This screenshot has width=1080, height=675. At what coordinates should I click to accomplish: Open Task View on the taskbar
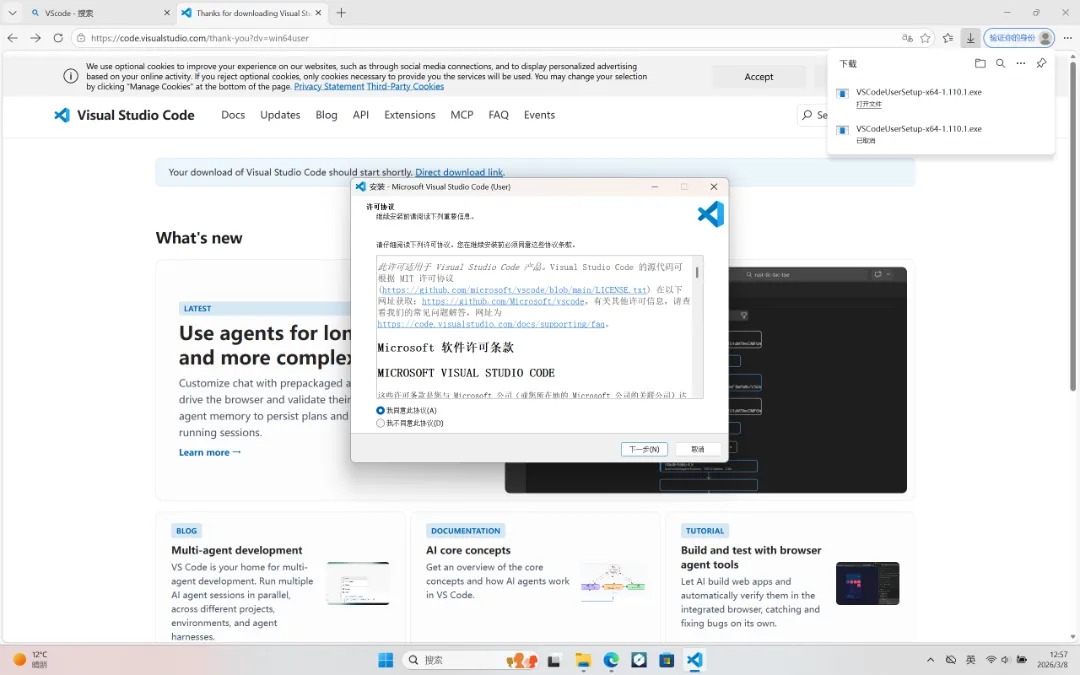click(x=554, y=660)
